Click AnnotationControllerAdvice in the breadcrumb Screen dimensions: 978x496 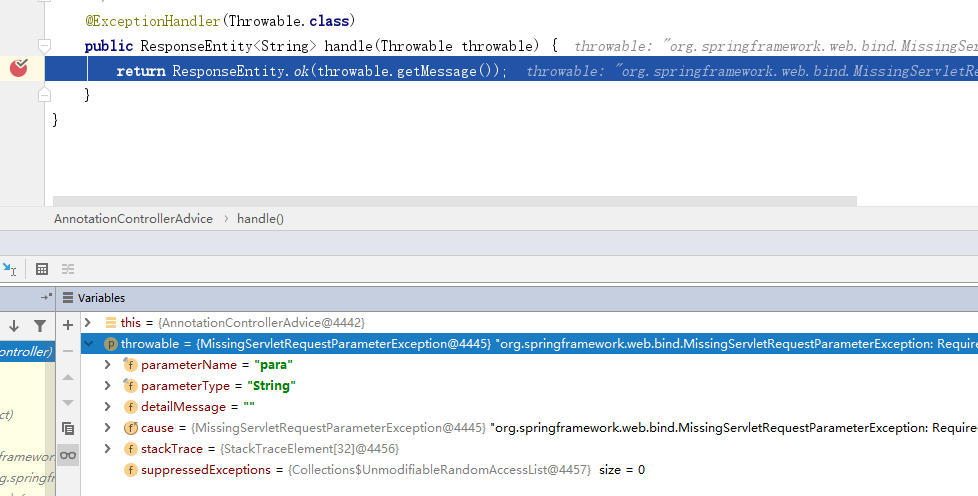[133, 218]
